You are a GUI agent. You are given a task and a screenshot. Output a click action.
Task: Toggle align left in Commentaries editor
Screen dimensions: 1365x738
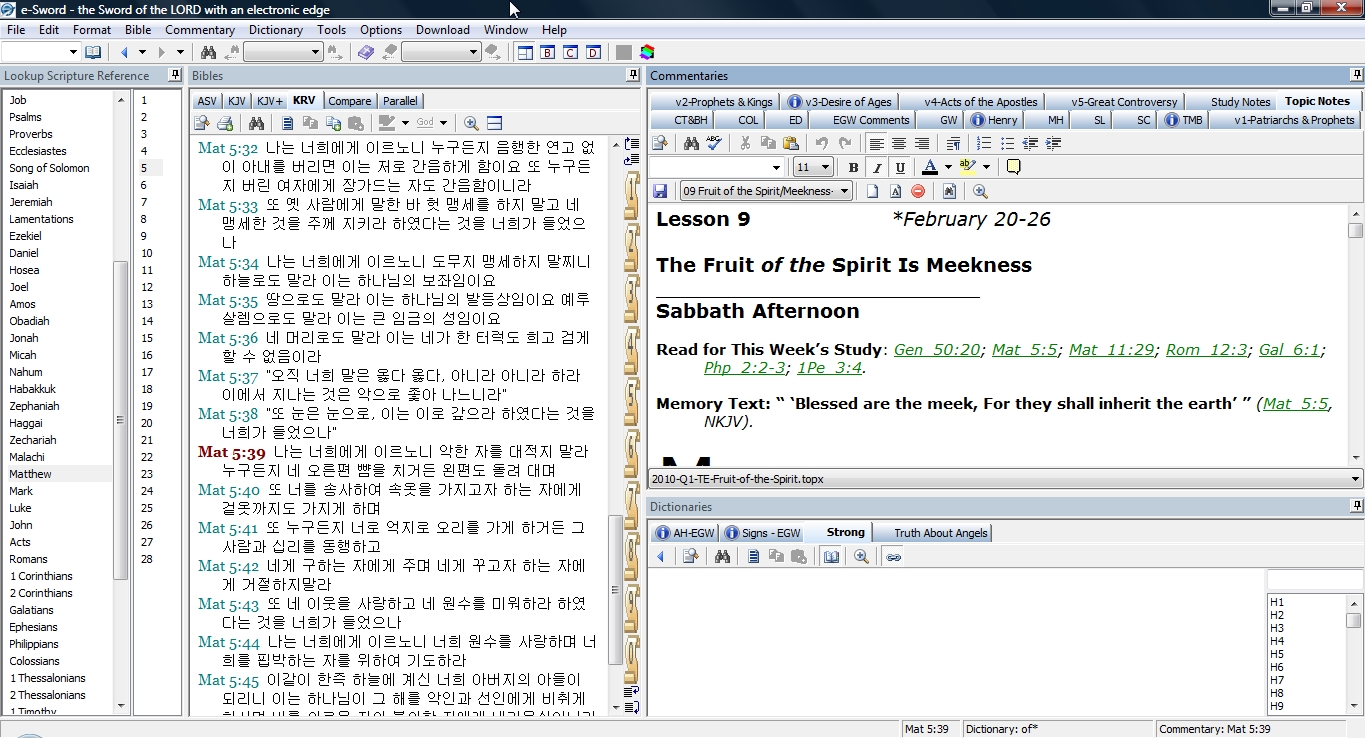[x=877, y=143]
